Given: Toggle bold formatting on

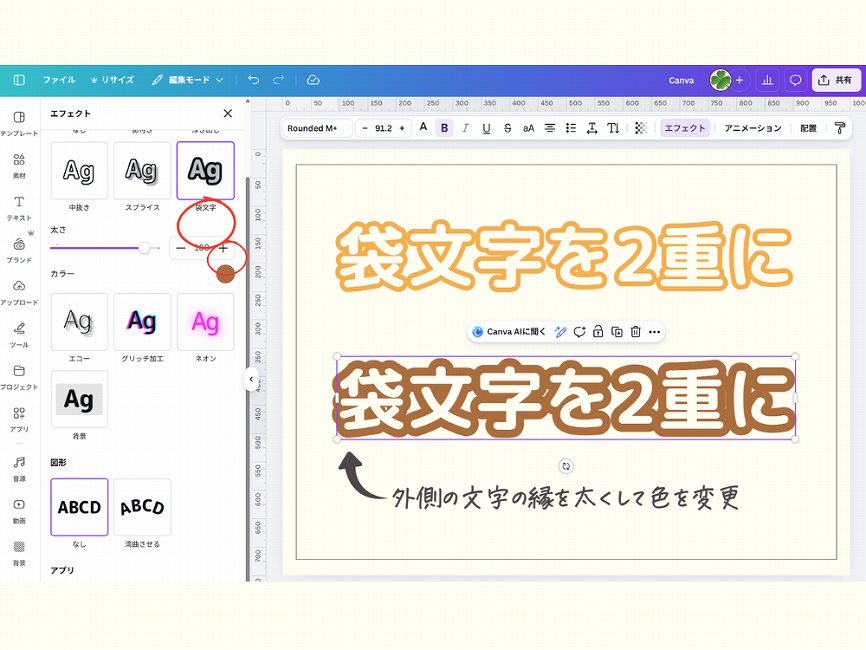Looking at the screenshot, I should 444,128.
